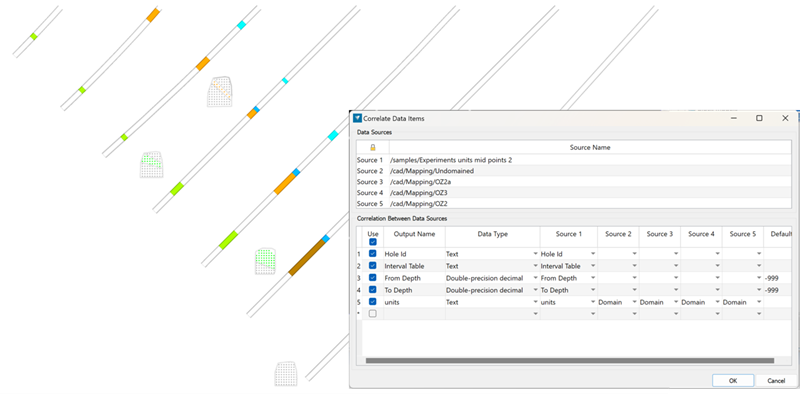Select the dotted block thumbnail with green streak
This screenshot has width=800, height=394.
pyautogui.click(x=152, y=164)
